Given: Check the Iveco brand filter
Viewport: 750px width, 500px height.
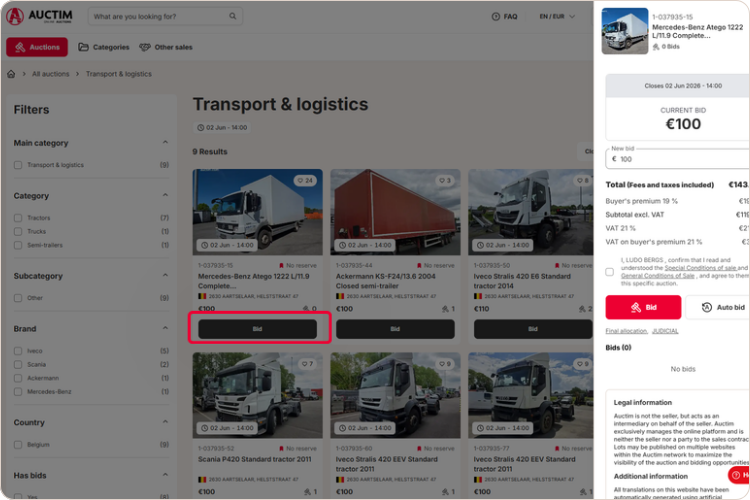Looking at the screenshot, I should 18,351.
